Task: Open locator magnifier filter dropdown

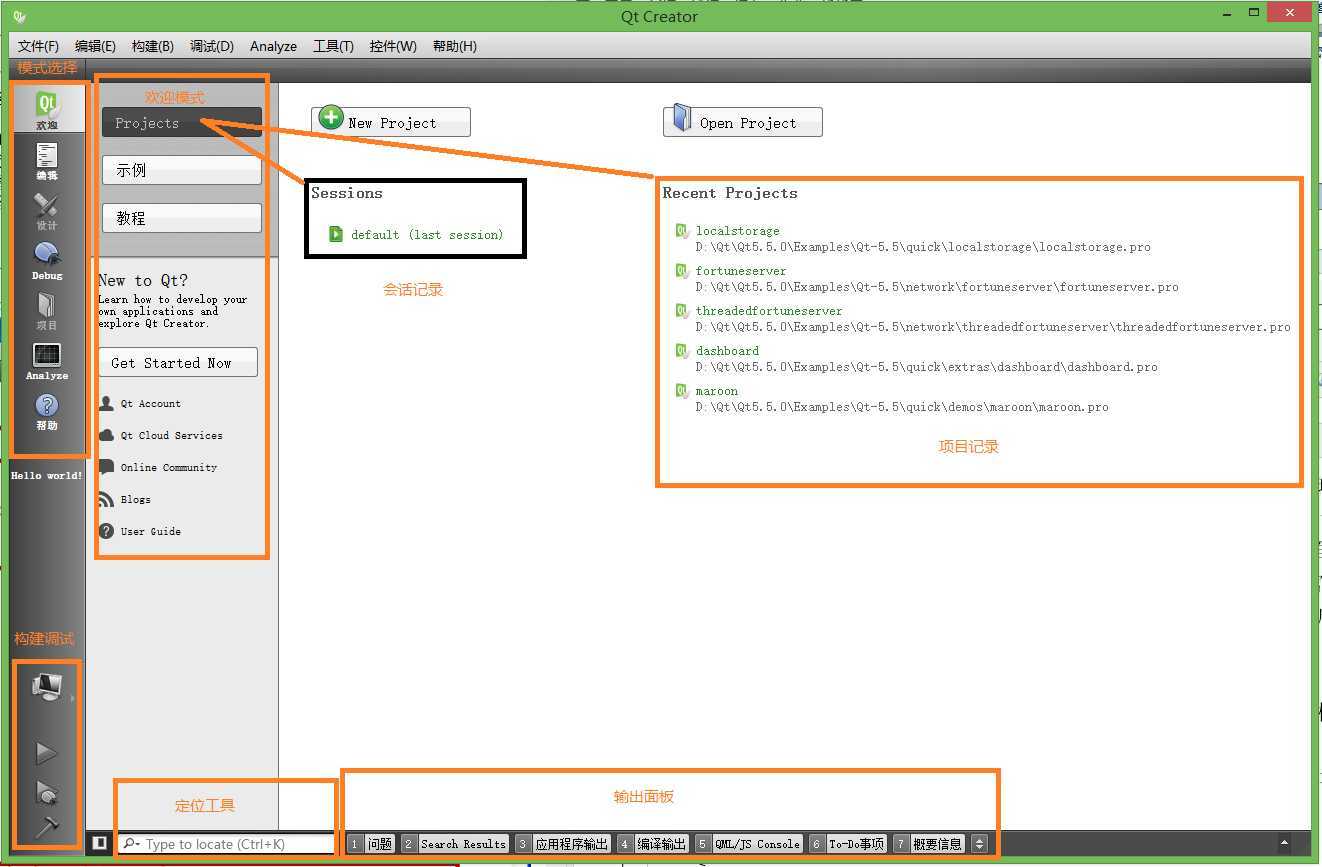Action: (x=131, y=844)
